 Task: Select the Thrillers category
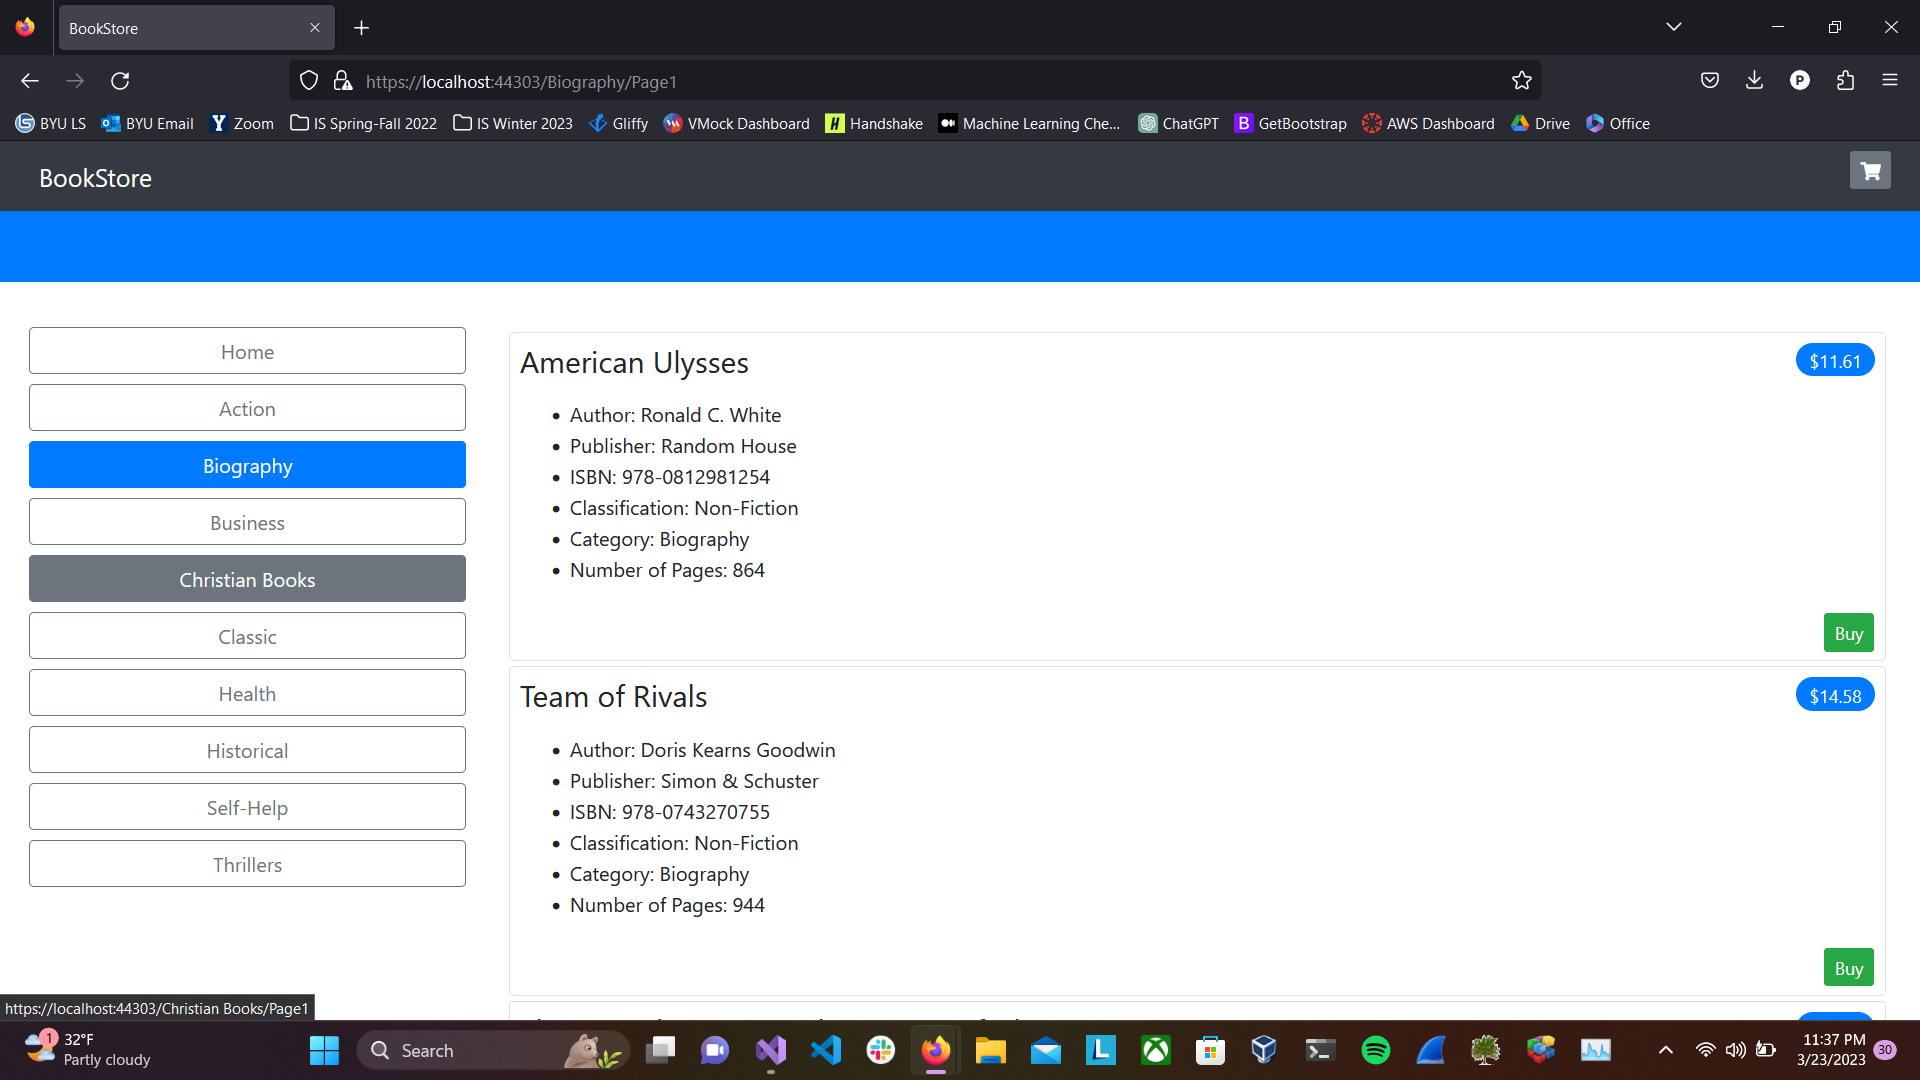pyautogui.click(x=247, y=864)
